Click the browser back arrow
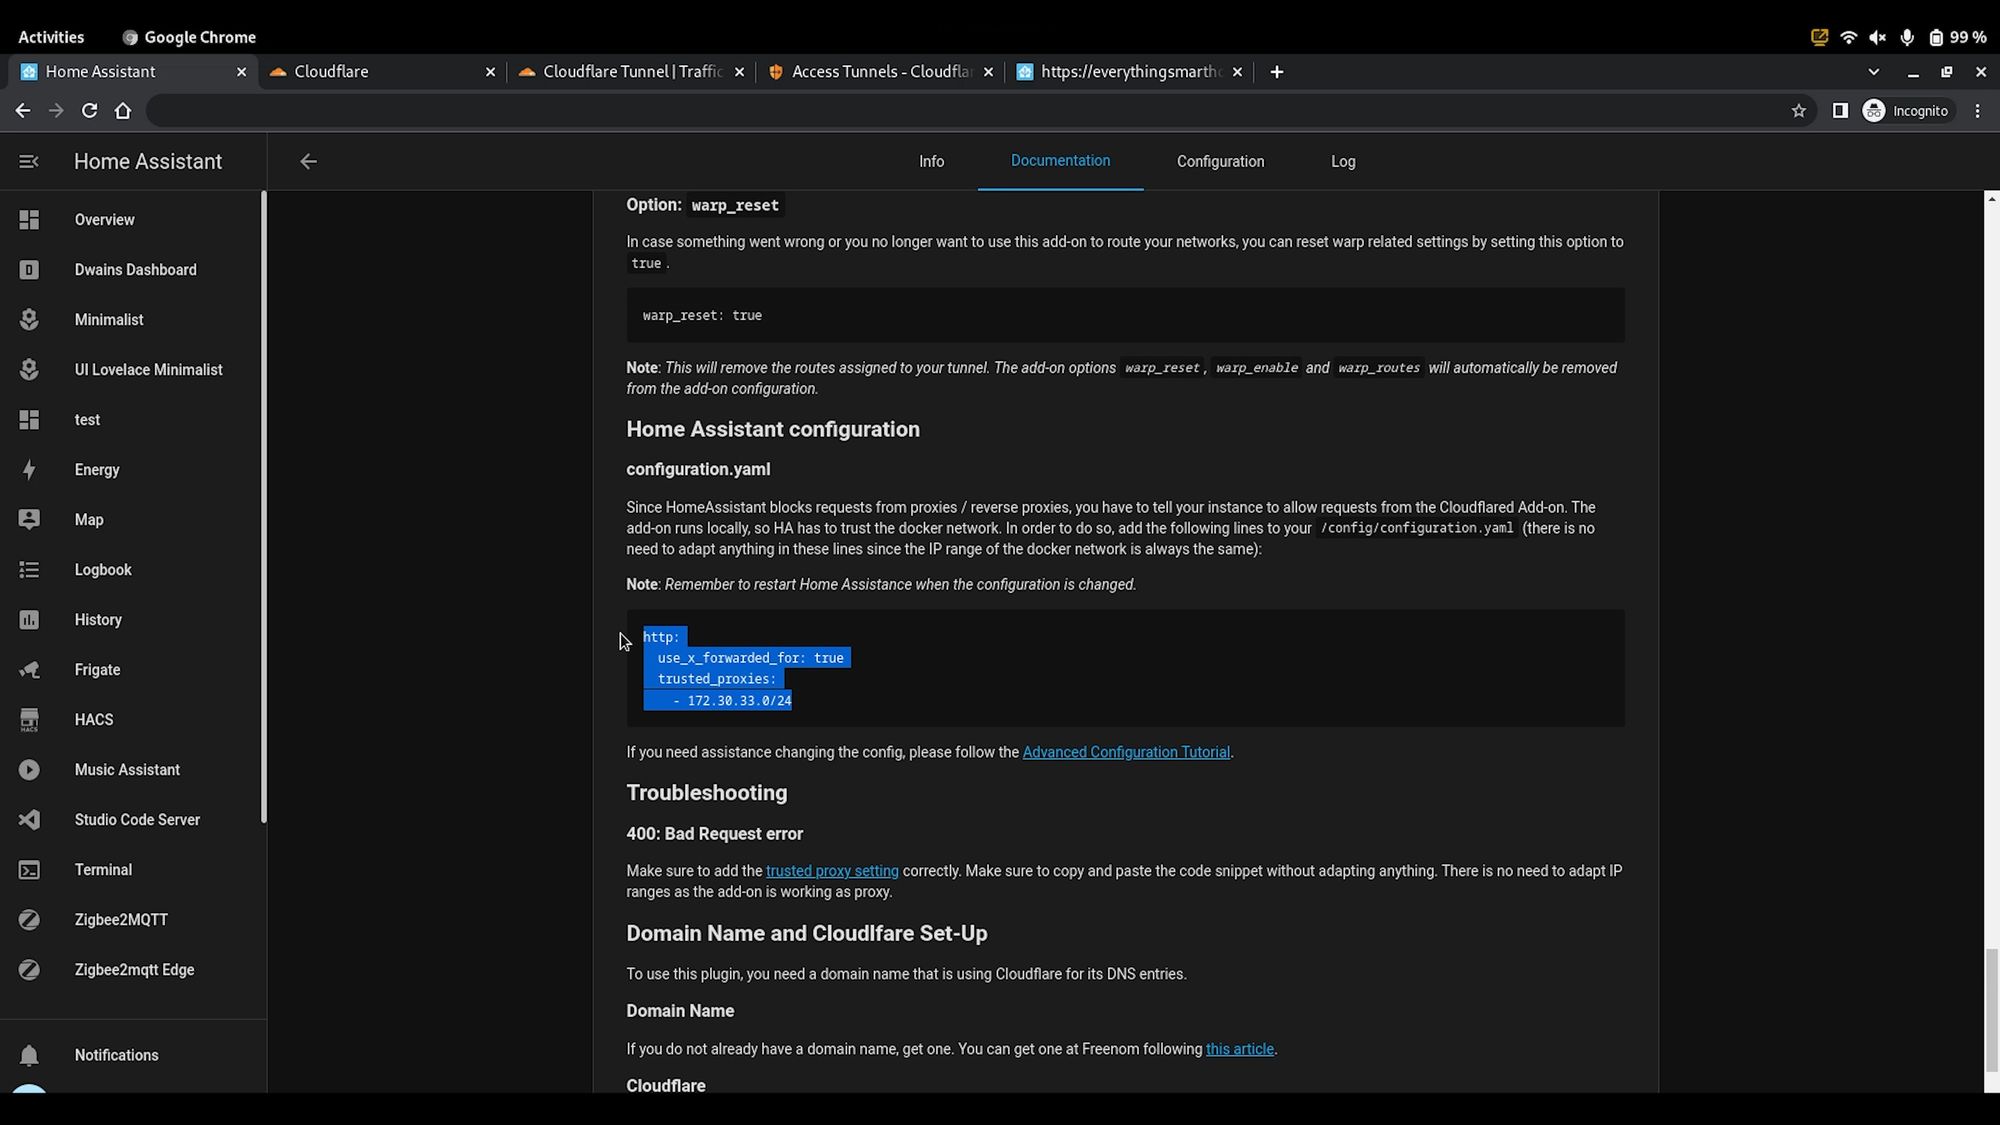Screen dimensions: 2000x1125 coord(22,111)
